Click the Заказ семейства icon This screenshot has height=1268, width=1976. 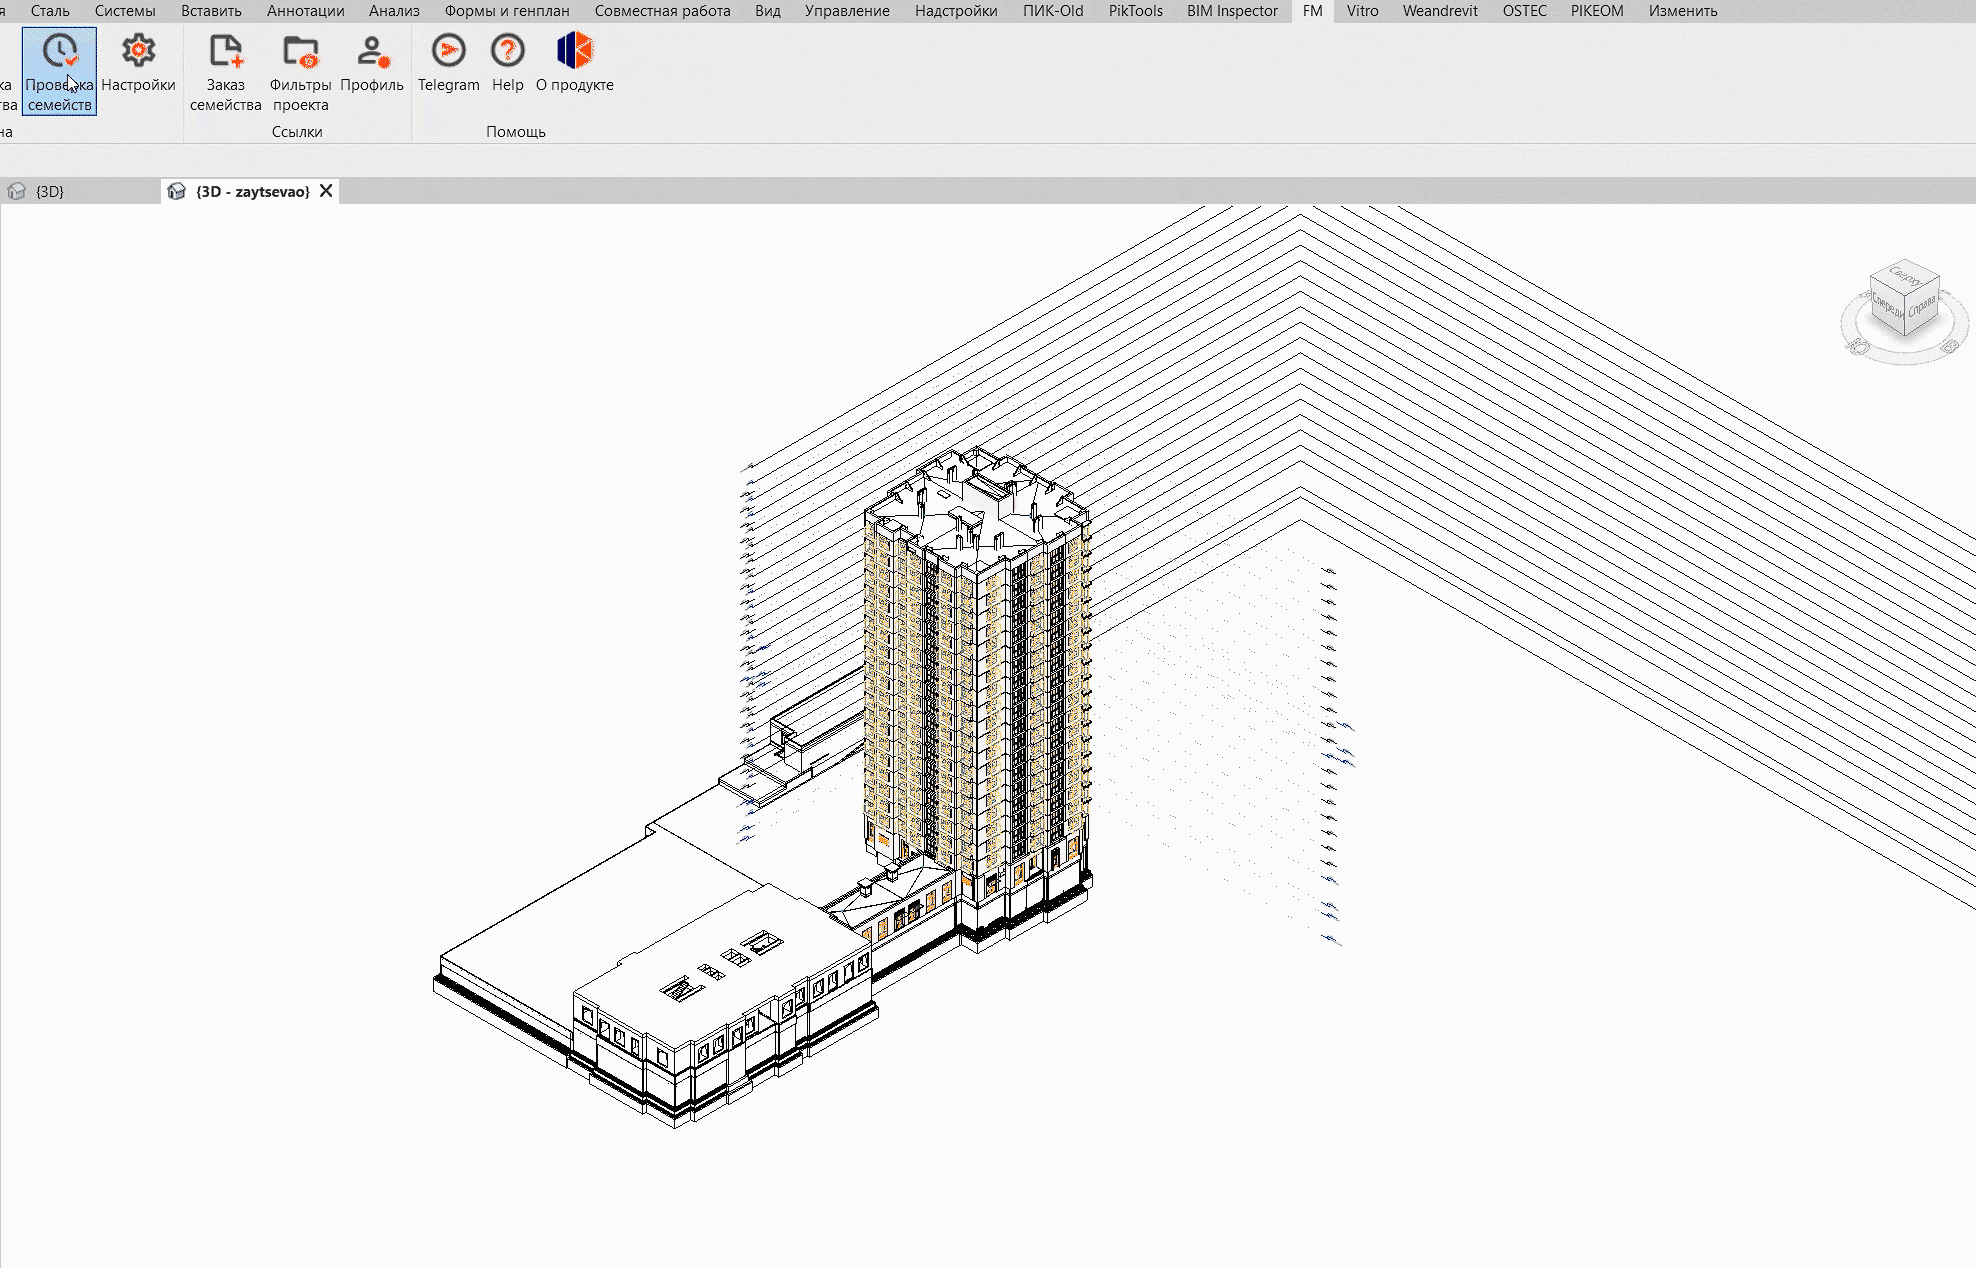click(226, 52)
